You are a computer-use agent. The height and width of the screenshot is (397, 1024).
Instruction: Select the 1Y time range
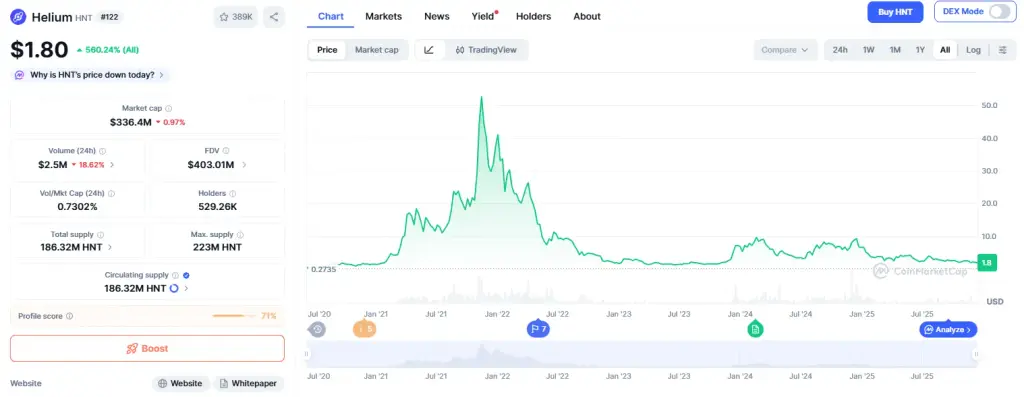[920, 50]
